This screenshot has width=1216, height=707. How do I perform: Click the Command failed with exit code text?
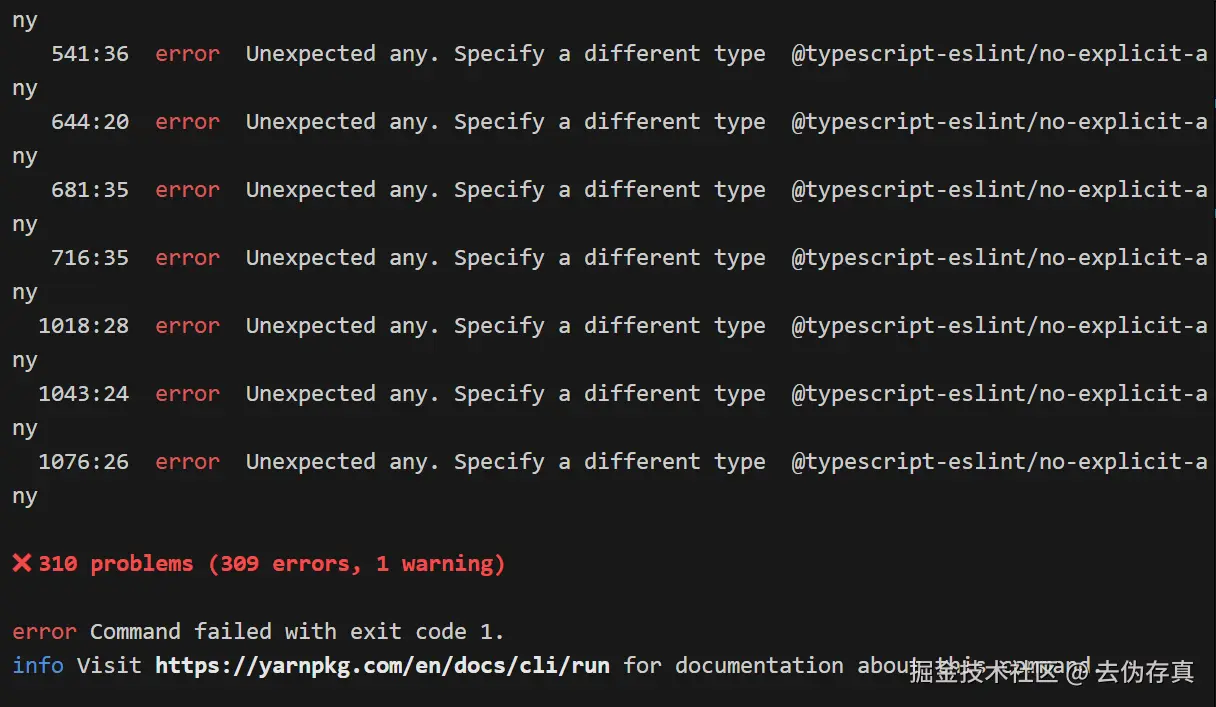pyautogui.click(x=297, y=632)
